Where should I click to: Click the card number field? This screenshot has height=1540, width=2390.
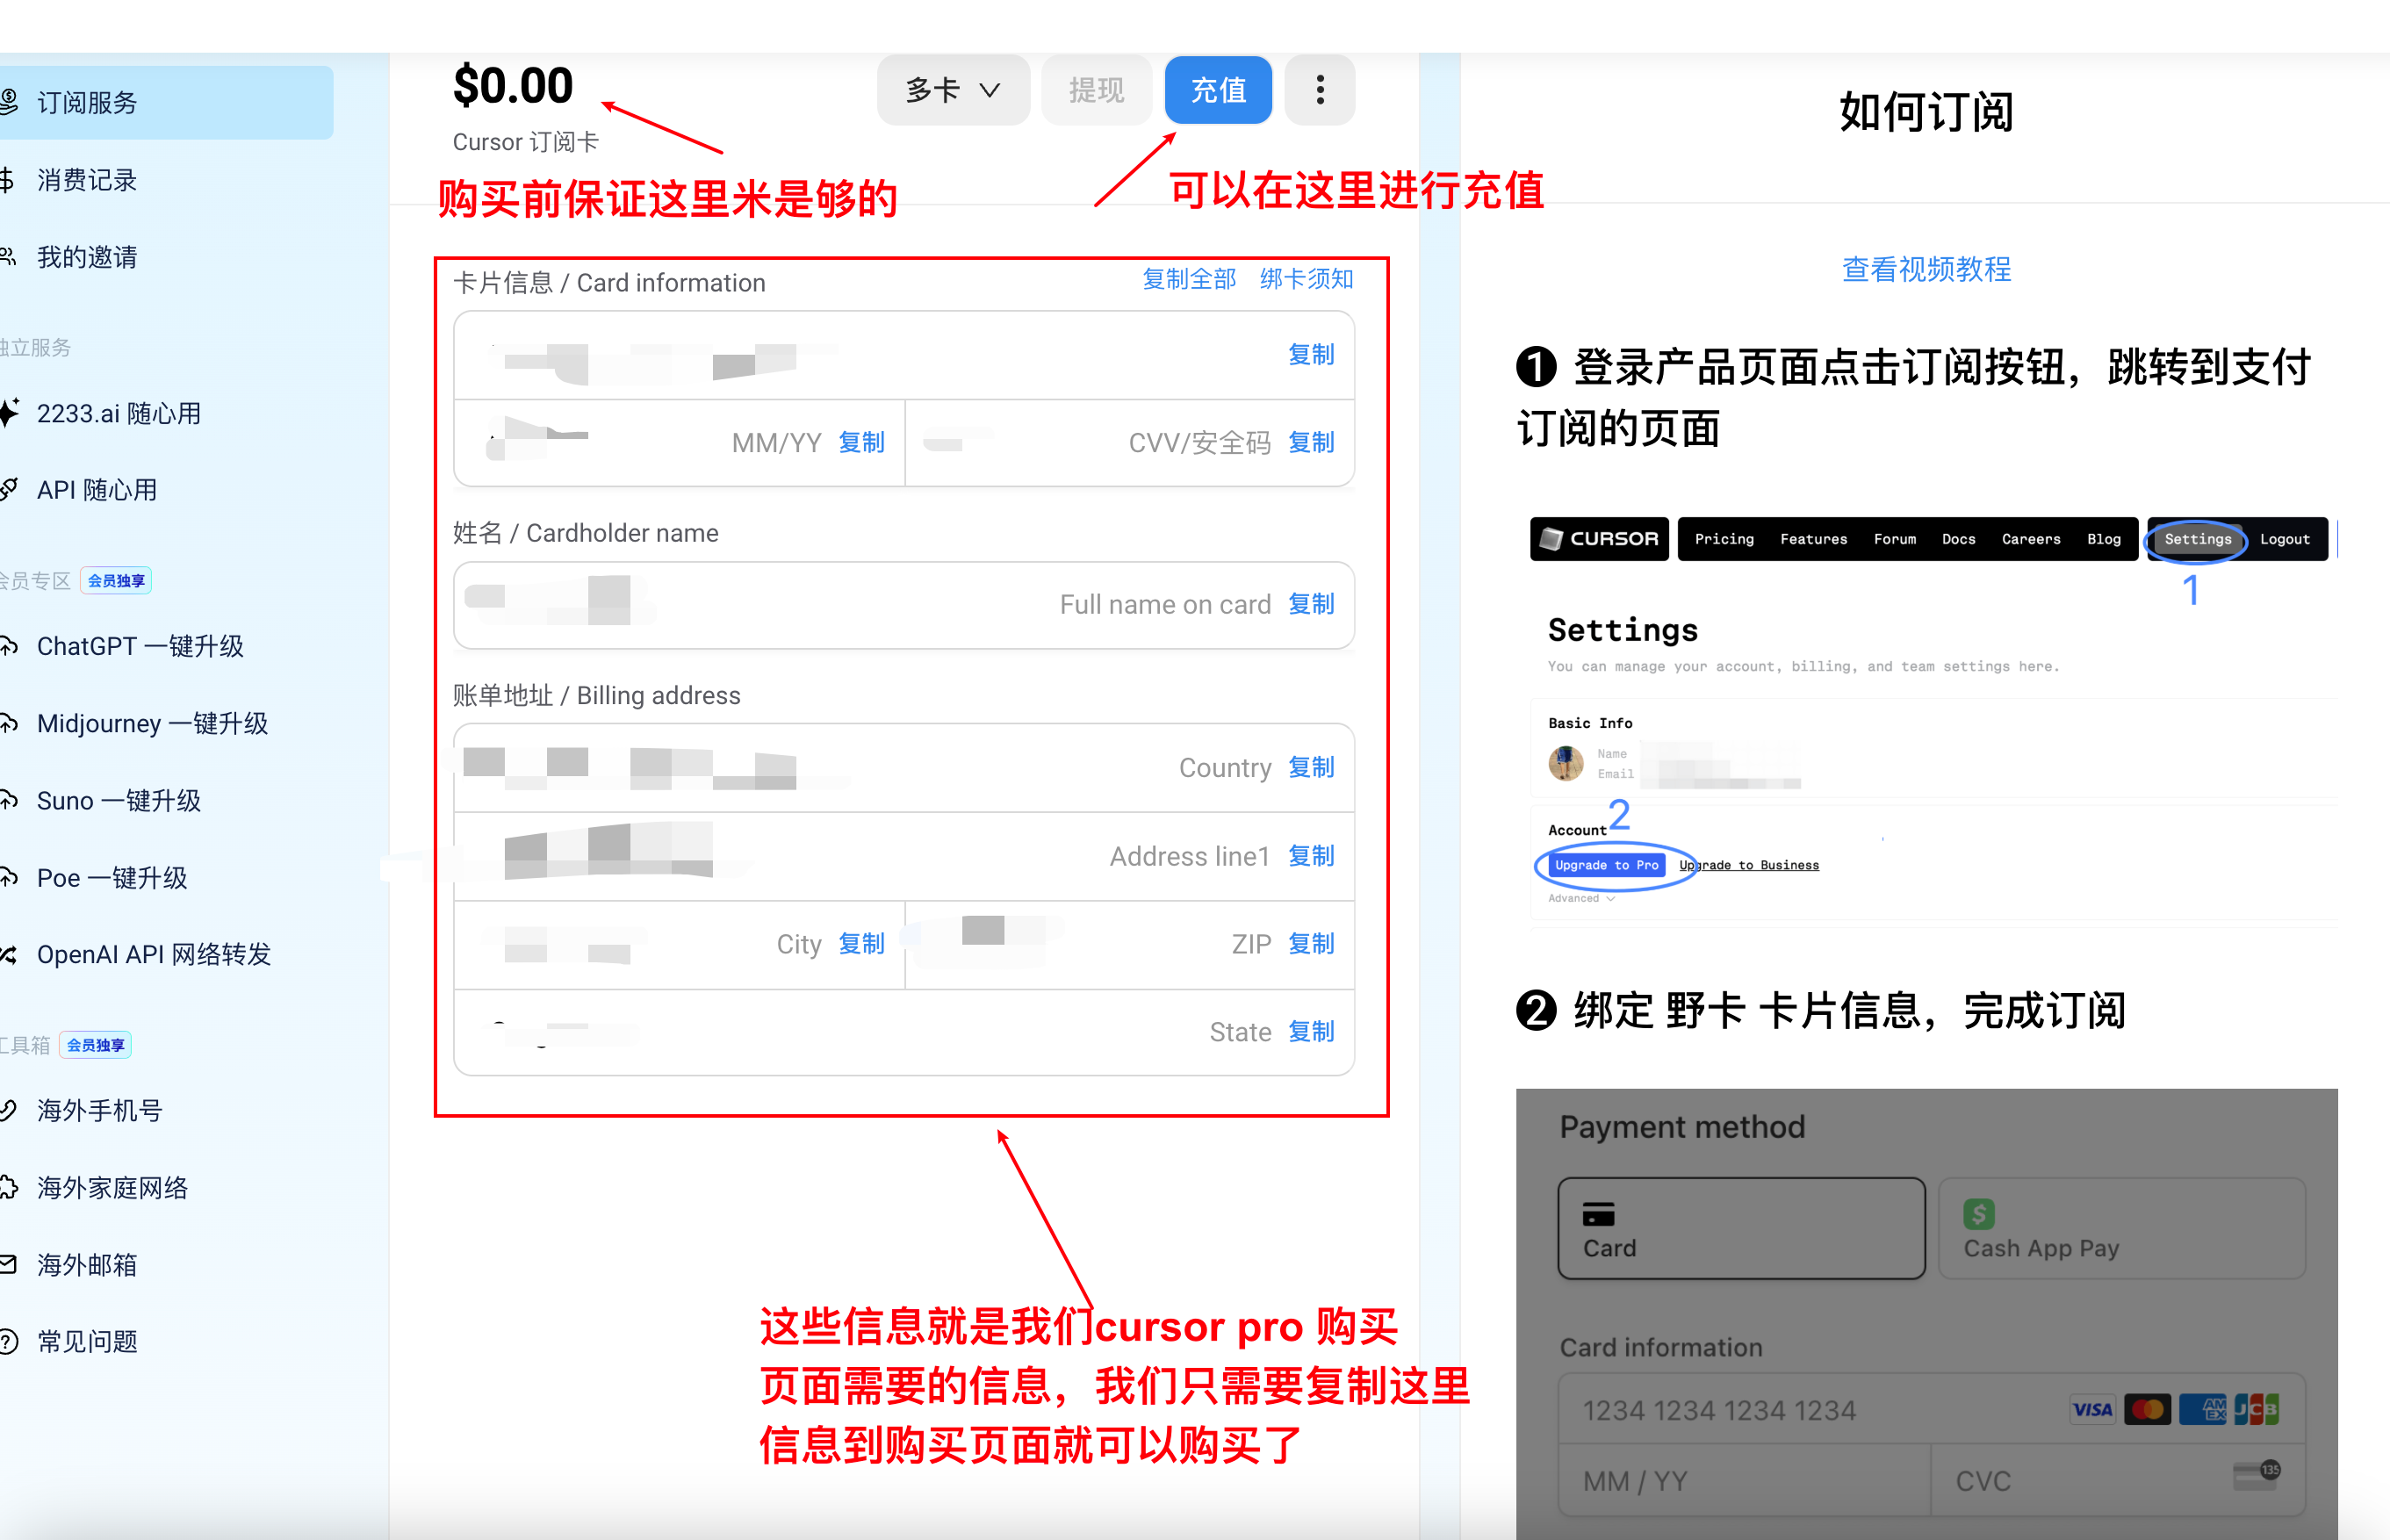point(860,355)
